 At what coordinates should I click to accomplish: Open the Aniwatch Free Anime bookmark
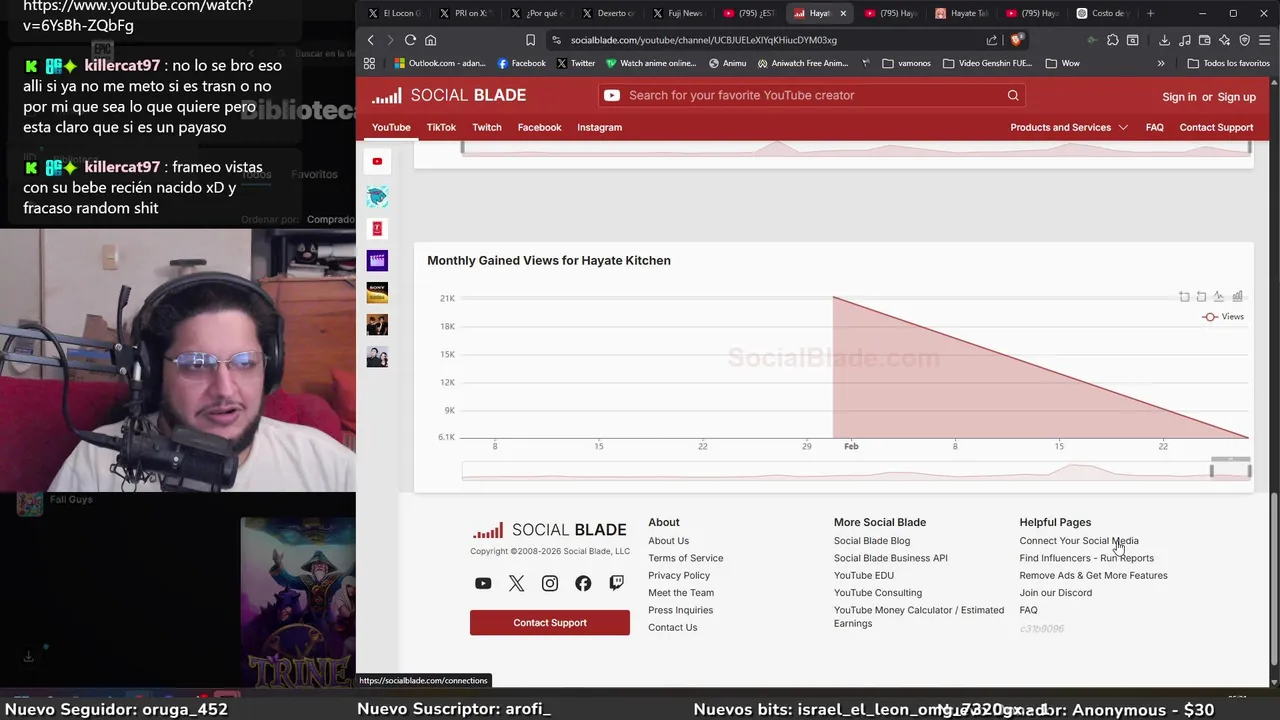(x=802, y=63)
